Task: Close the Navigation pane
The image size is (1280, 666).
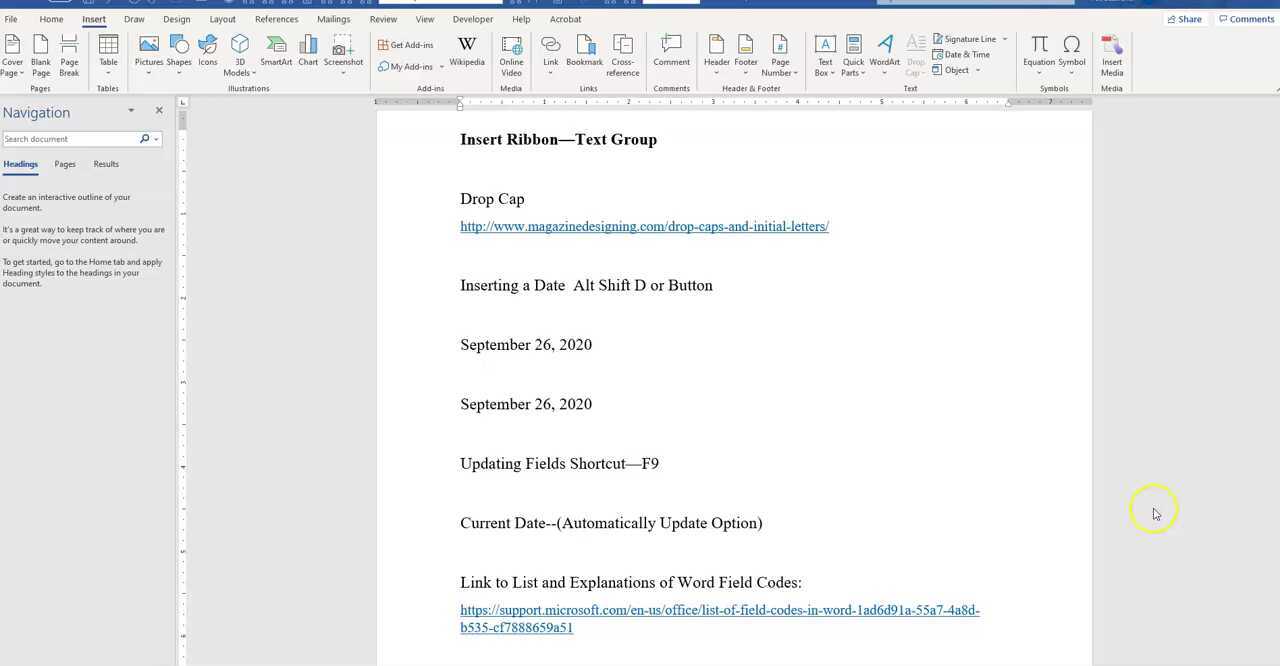Action: [x=159, y=111]
